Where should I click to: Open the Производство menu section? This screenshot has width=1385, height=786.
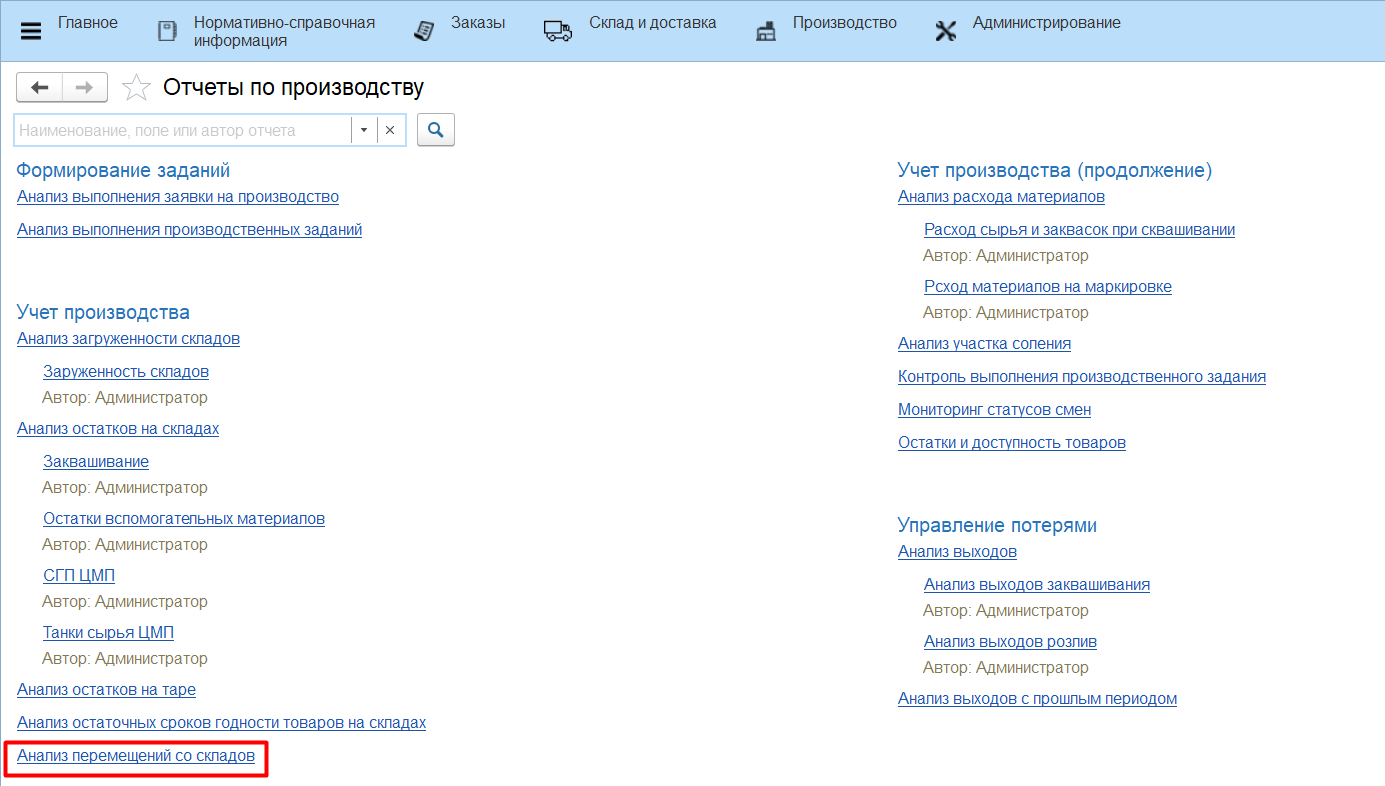(844, 23)
